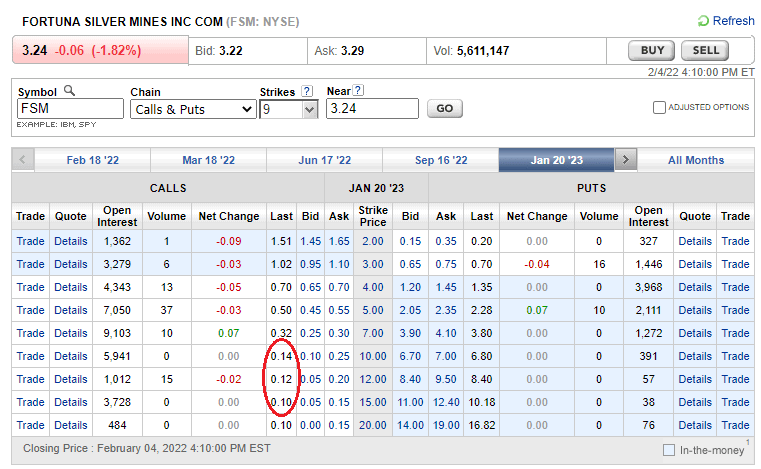The height and width of the screenshot is (469, 761).
Task: Click Trade link for 2.00 strike call
Action: (x=30, y=241)
